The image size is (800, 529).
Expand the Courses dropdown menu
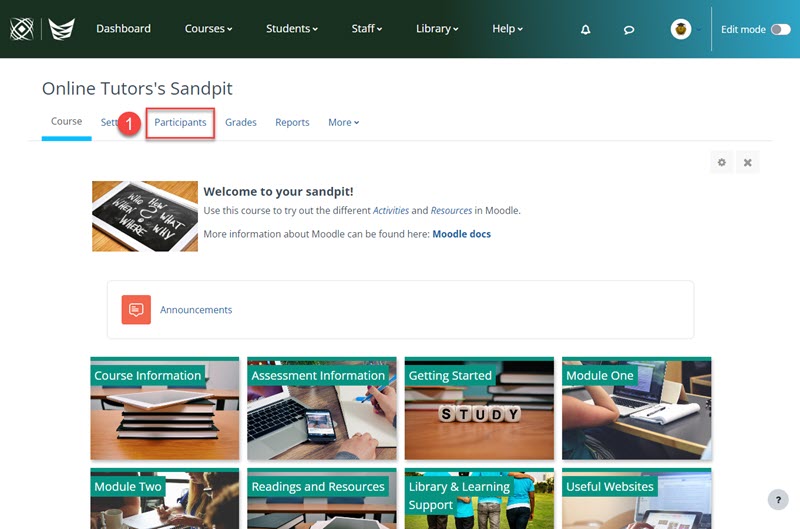tap(208, 29)
